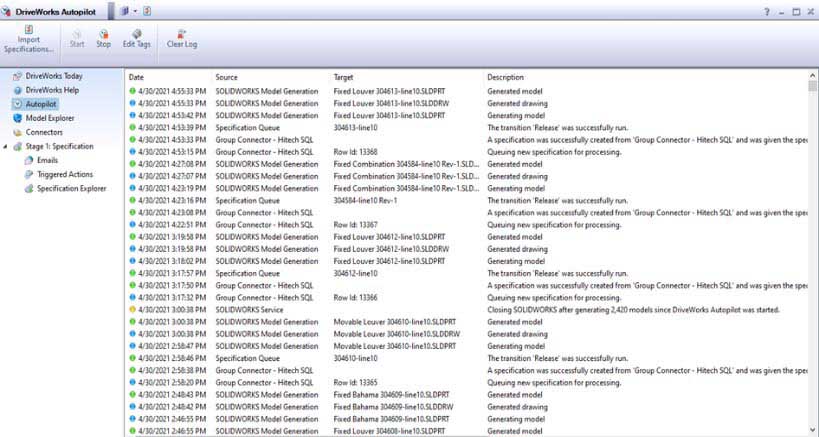819x437 pixels.
Task: Click the scrollbar up arrow of the log
Action: pos(812,76)
